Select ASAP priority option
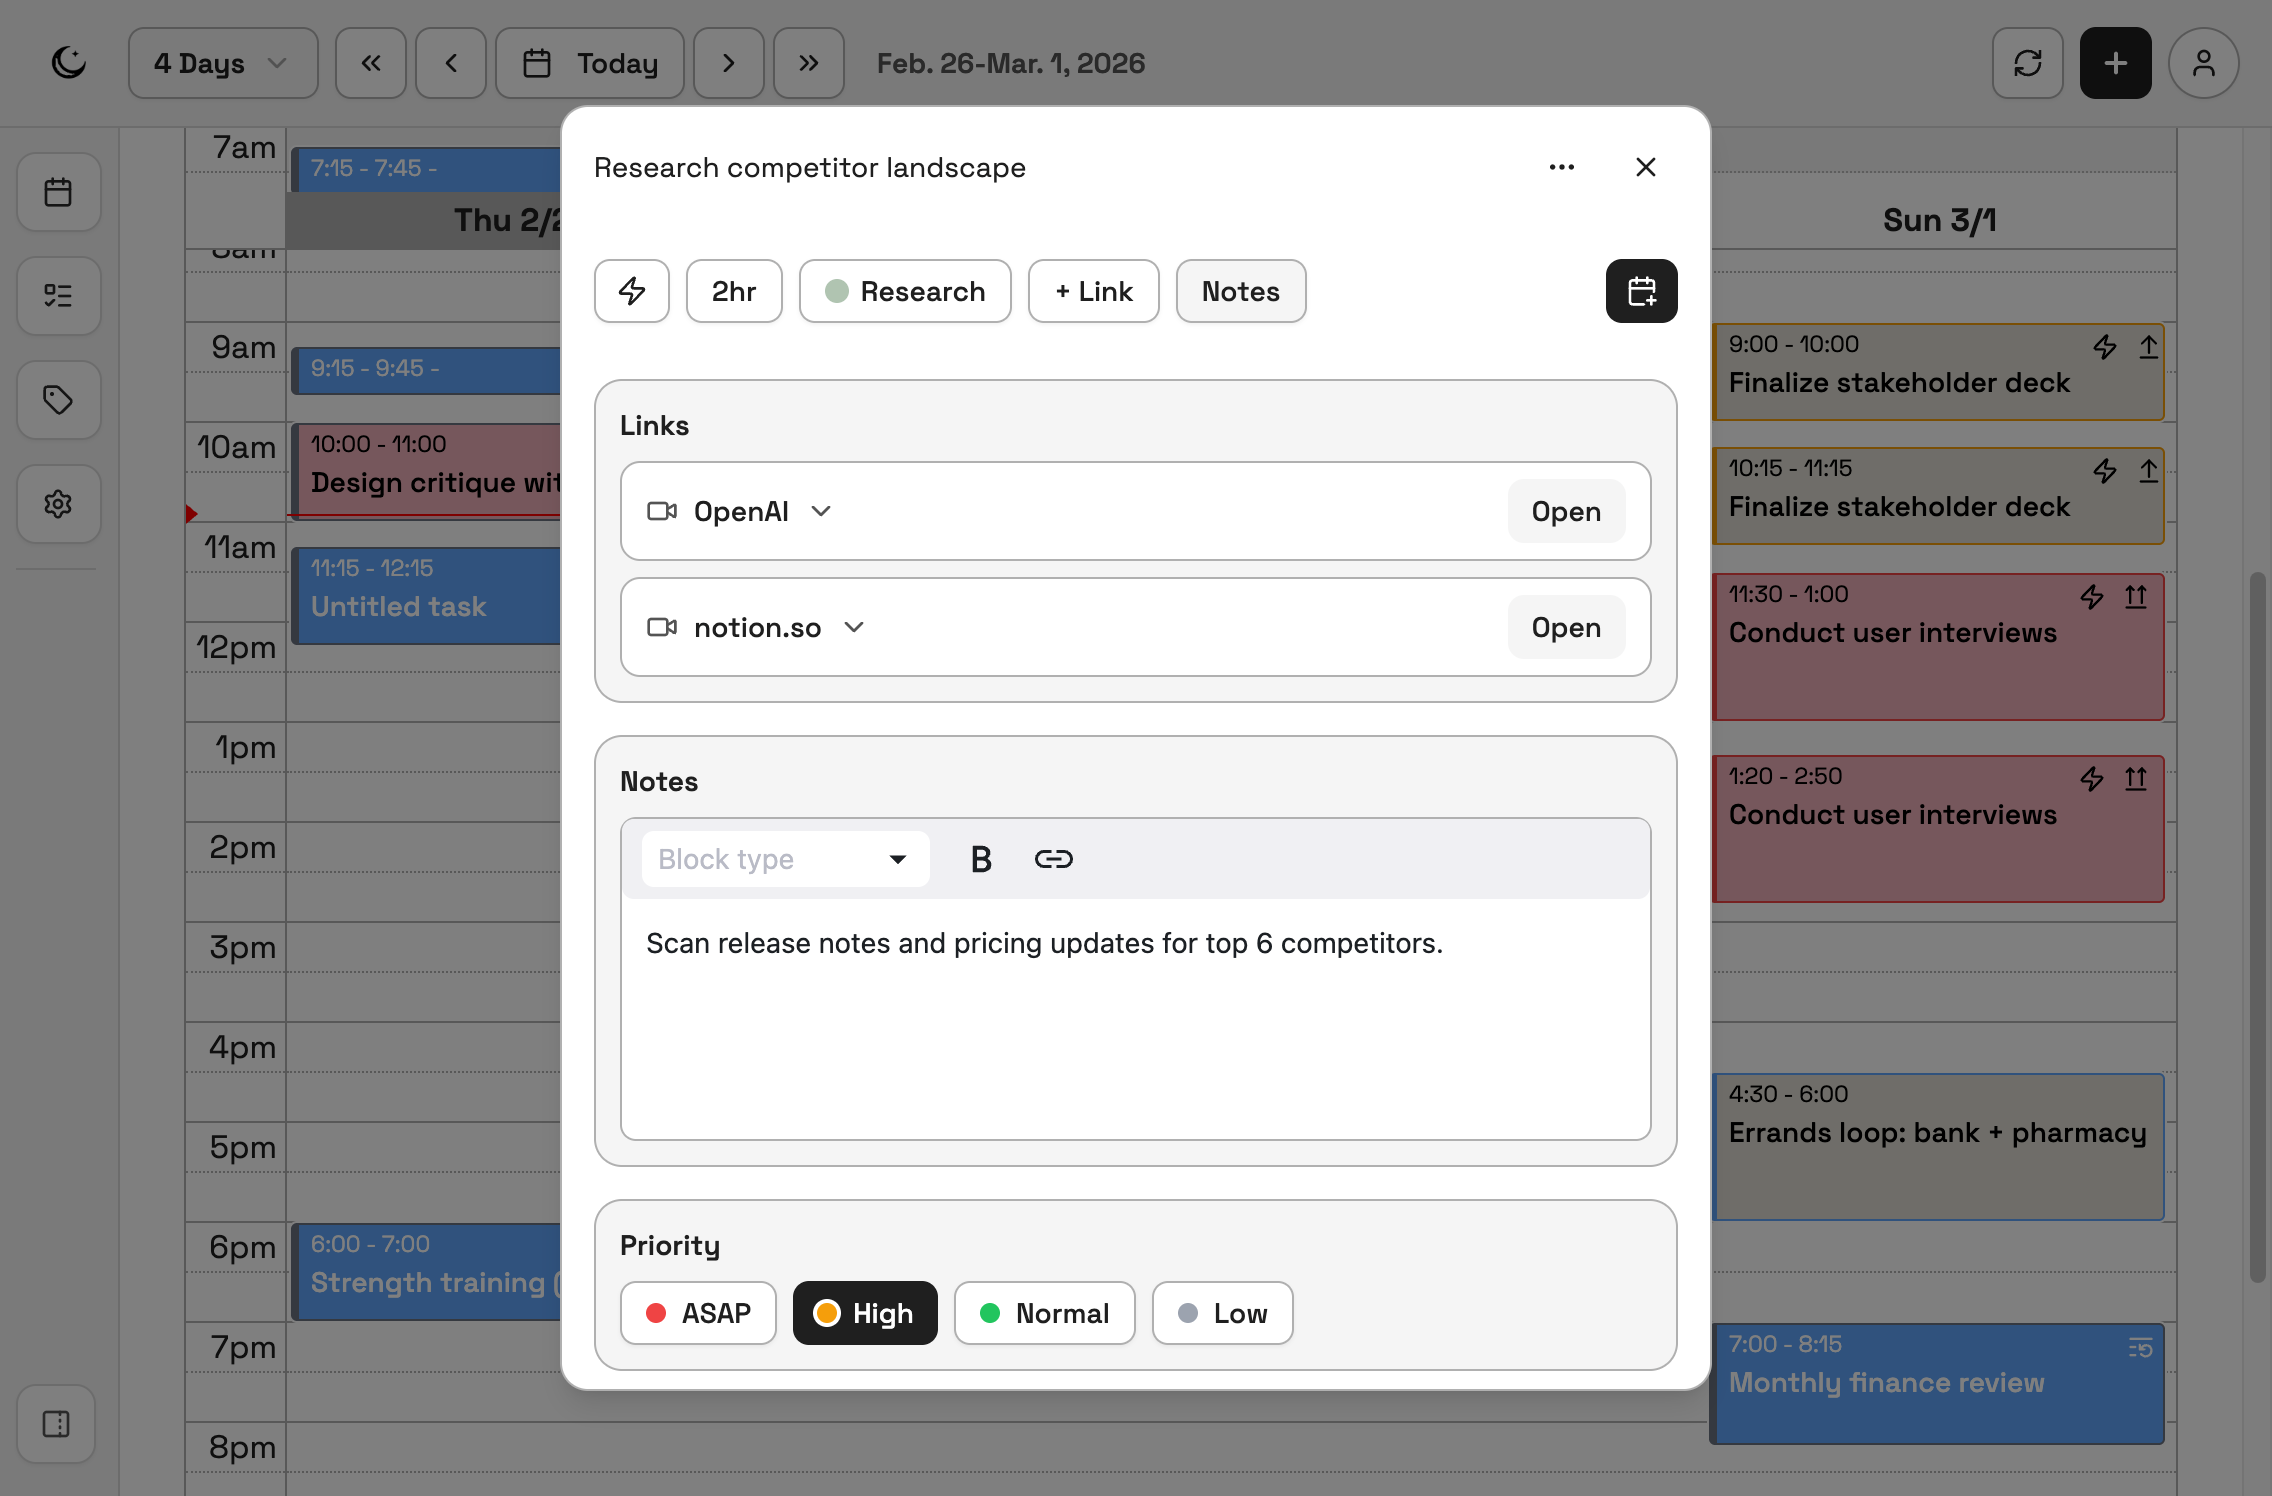The image size is (2272, 1496). [698, 1313]
